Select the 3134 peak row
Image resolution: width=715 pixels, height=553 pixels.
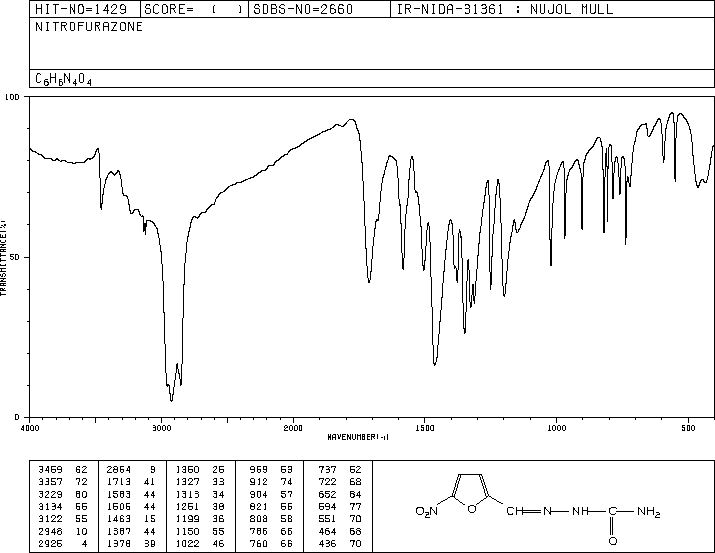pyautogui.click(x=63, y=507)
